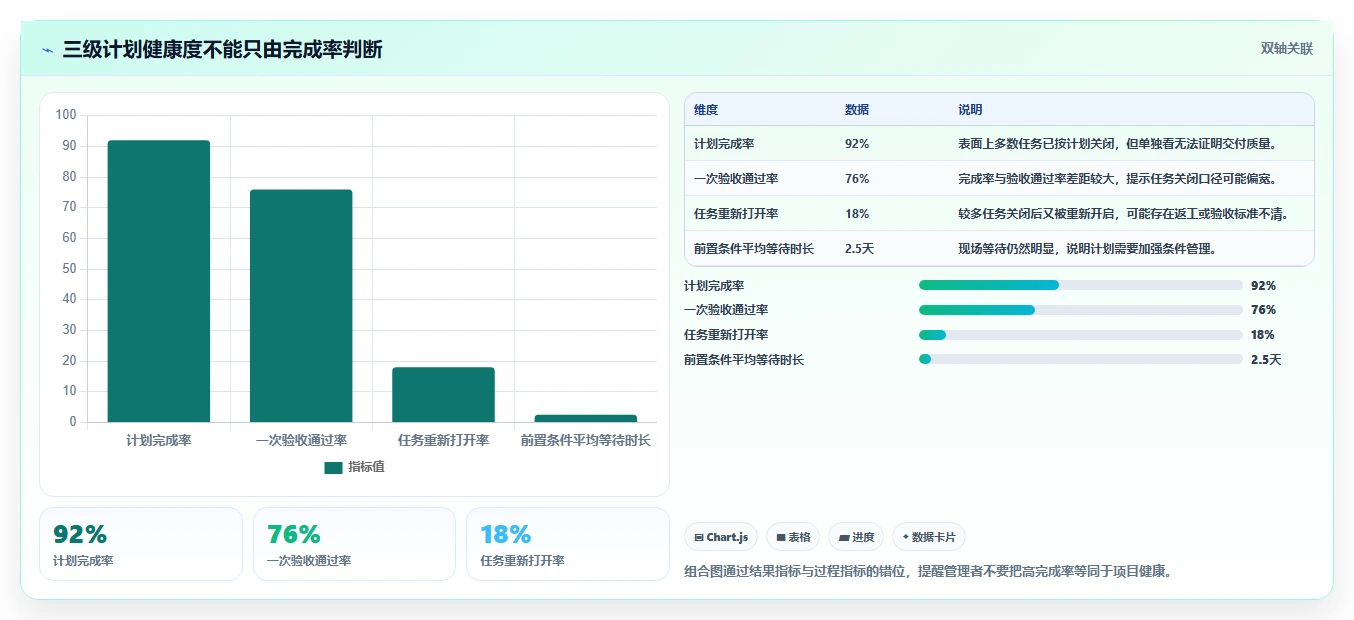Open the 18% 任务重新打开率 data card
The width and height of the screenshot is (1354, 620).
coord(567,544)
